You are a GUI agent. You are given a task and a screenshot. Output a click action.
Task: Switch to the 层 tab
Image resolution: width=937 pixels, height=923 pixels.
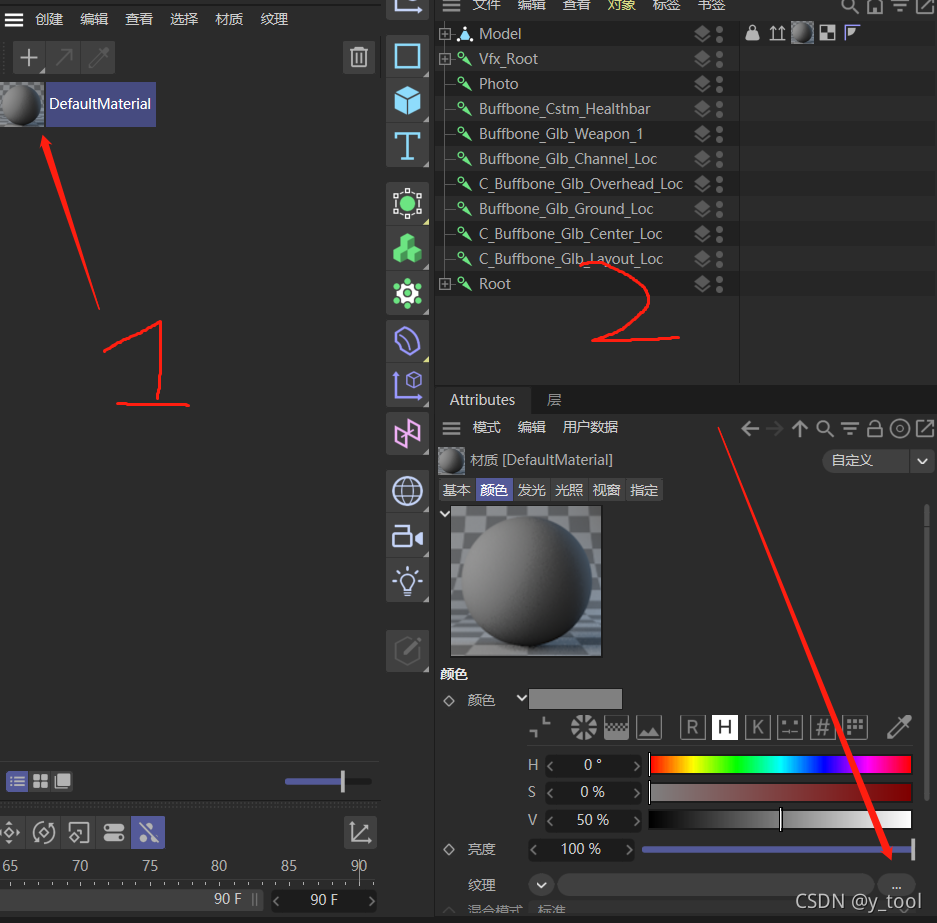click(x=554, y=400)
